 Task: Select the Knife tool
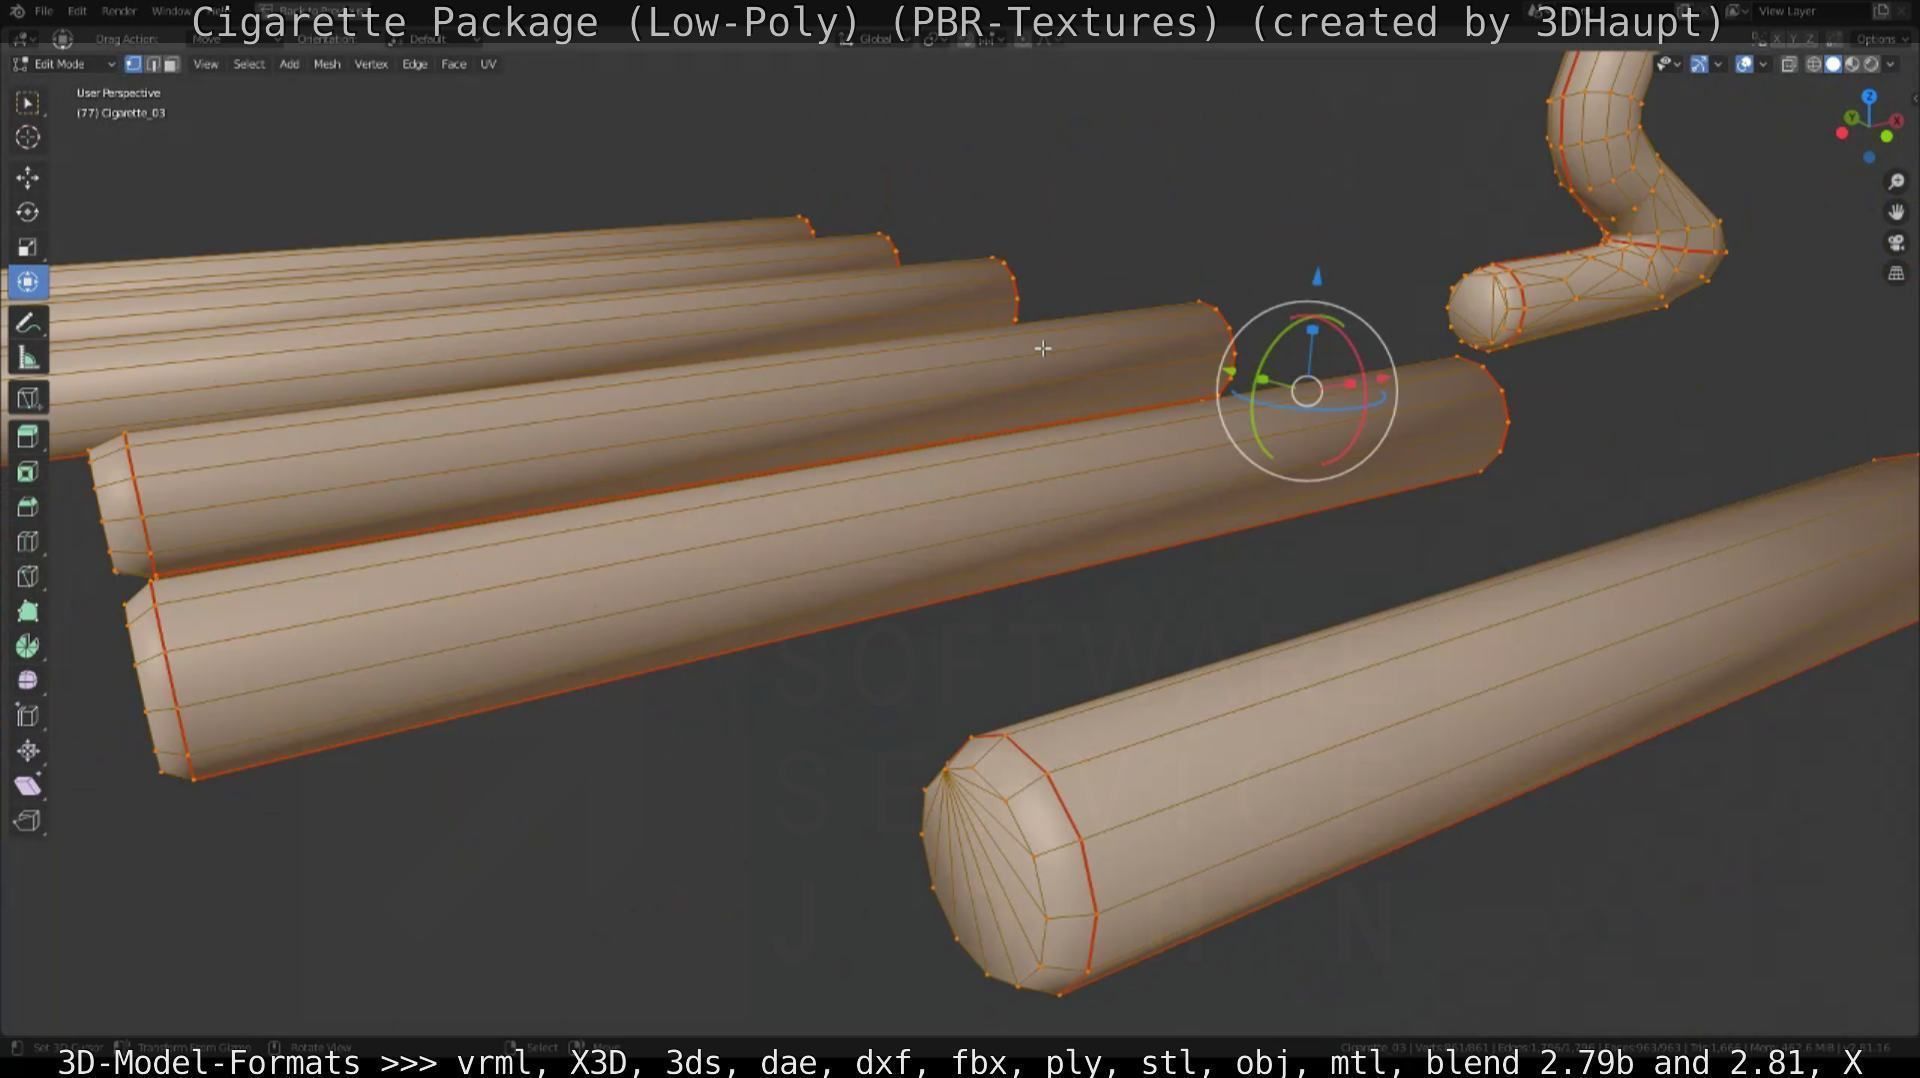pos(28,577)
